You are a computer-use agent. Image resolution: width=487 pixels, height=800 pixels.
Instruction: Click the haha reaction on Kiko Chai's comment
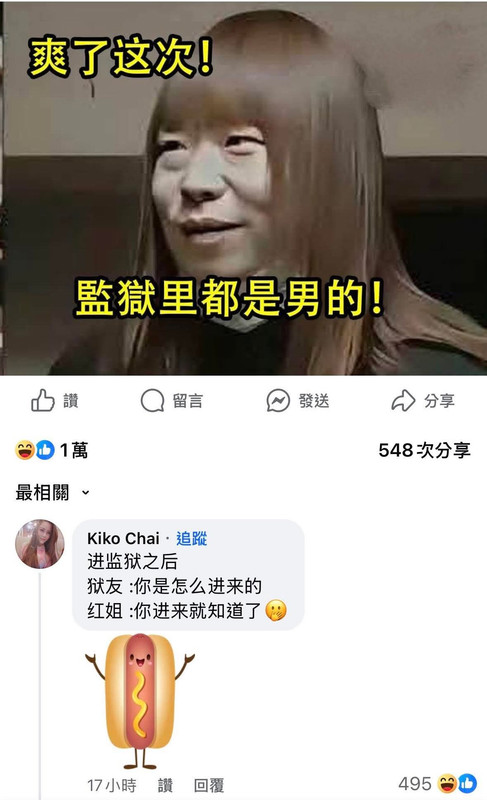coord(448,783)
